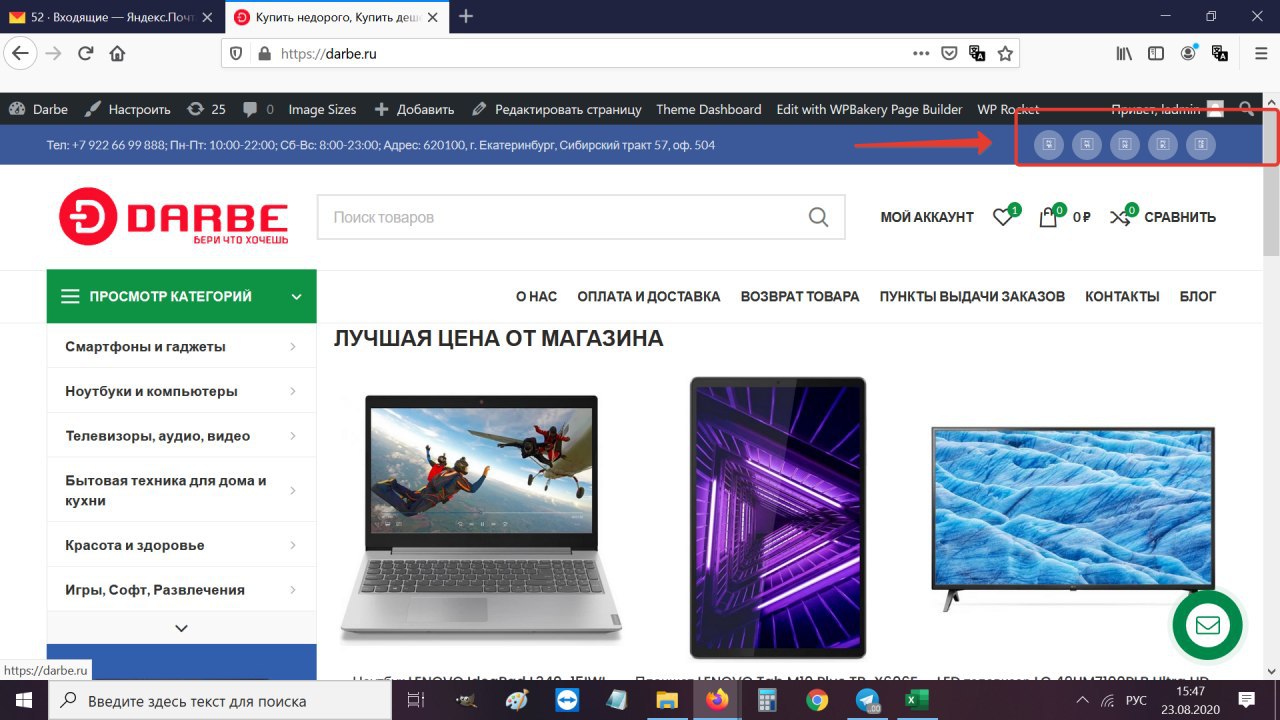Viewport: 1280px width, 720px height.
Task: Open the КОНТАКТЫ menu item
Action: point(1122,296)
